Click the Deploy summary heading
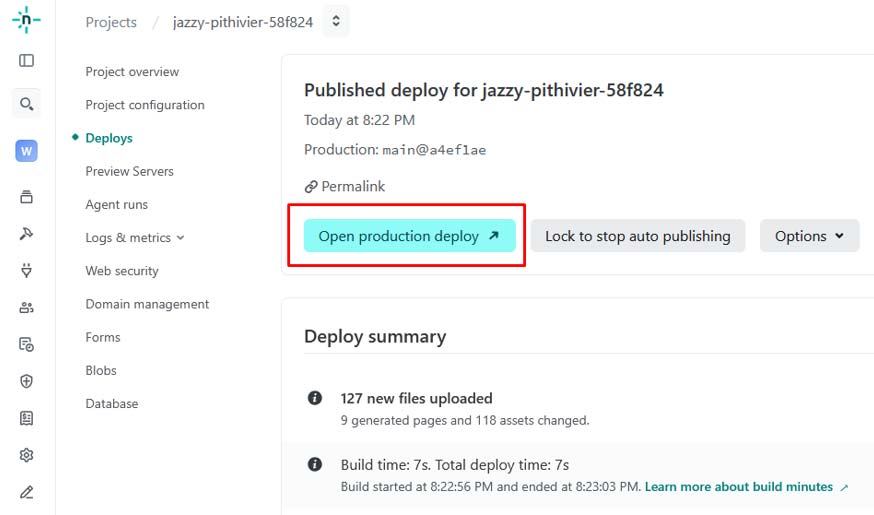This screenshot has height=515, width=874. point(375,337)
